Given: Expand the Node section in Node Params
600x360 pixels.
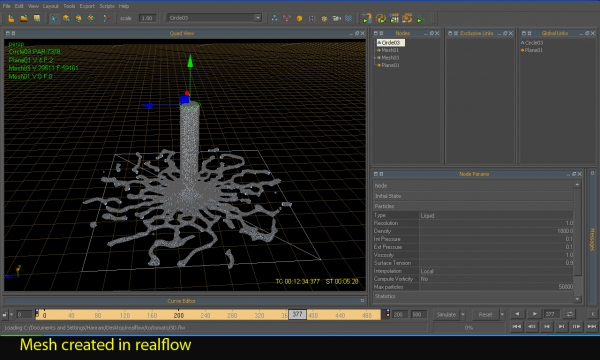Looking at the screenshot, I should pos(473,186).
